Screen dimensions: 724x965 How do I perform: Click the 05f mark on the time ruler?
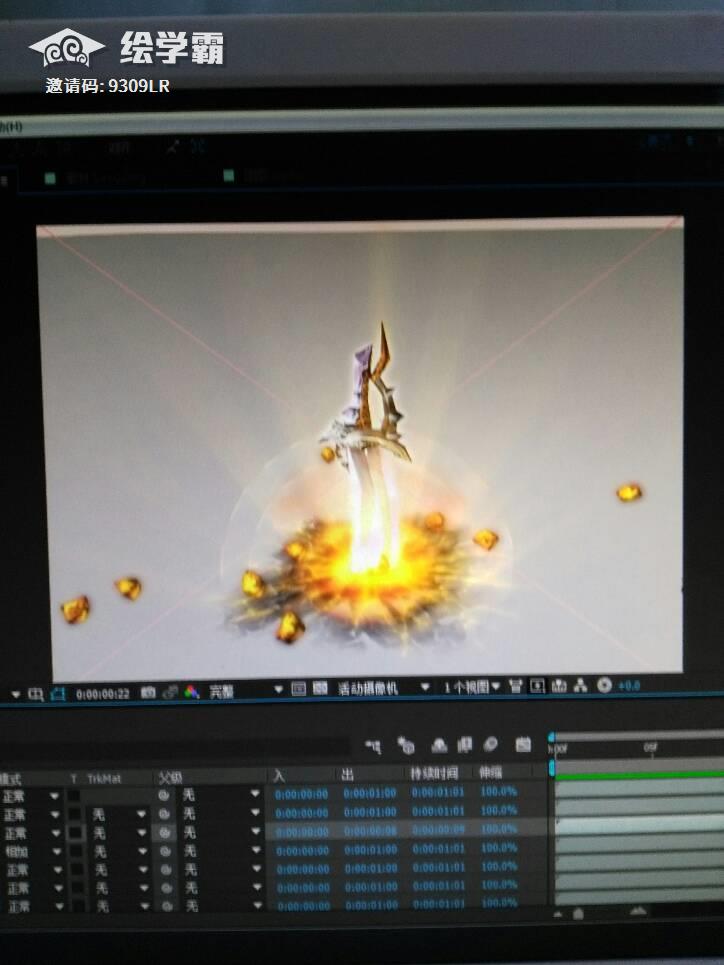[650, 747]
